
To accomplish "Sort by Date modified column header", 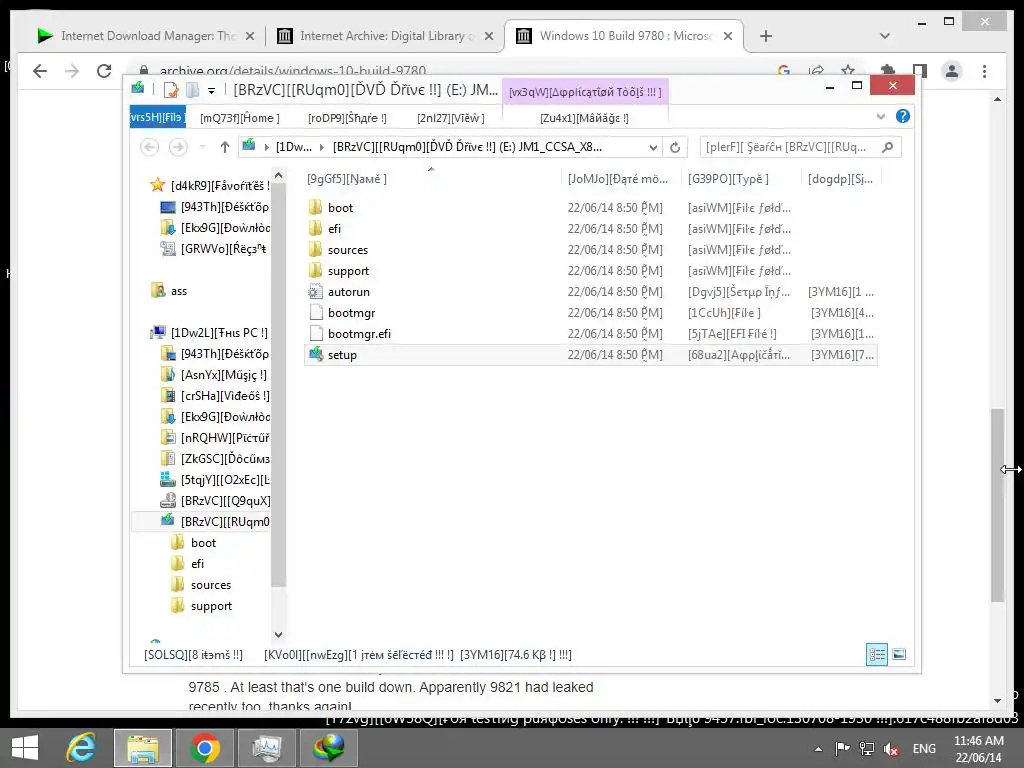I will coord(618,178).
